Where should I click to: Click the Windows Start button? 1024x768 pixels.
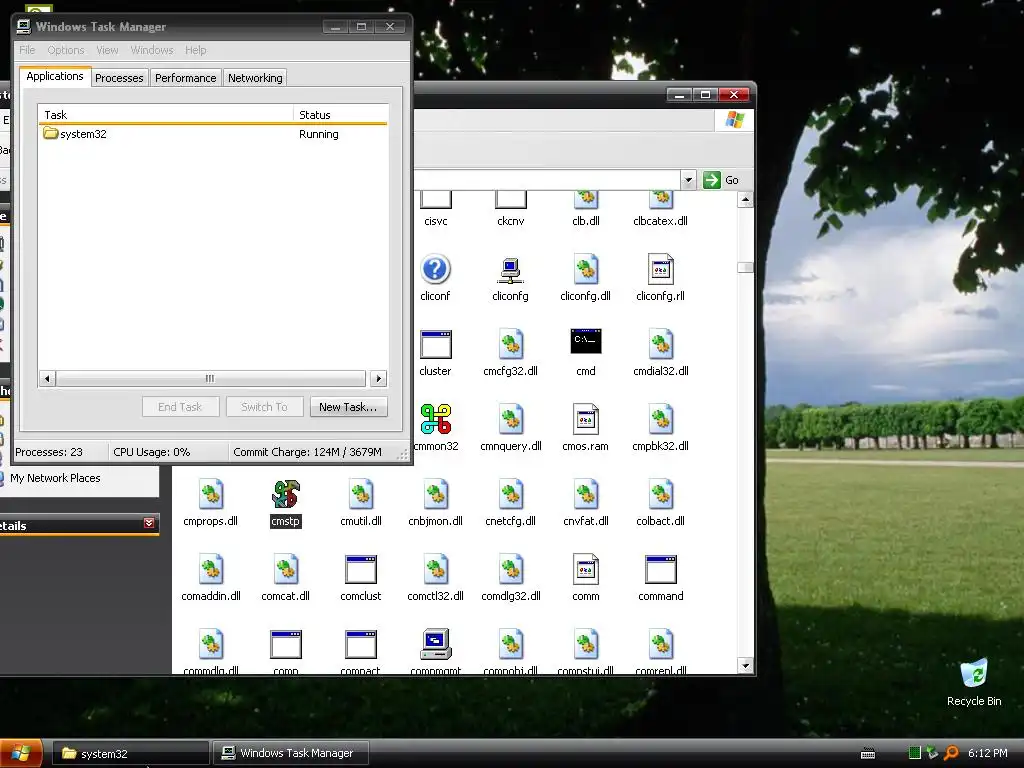tap(21, 754)
